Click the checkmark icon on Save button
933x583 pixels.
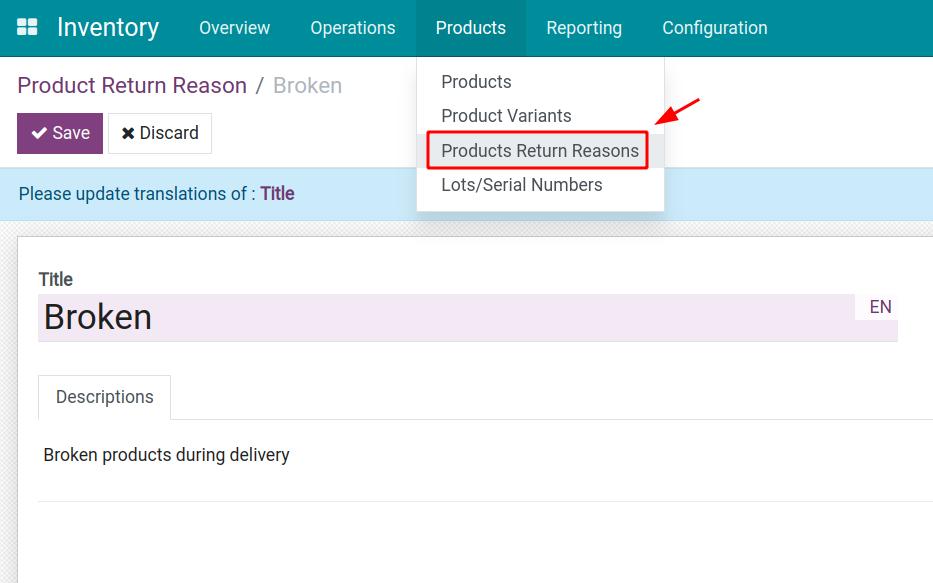[x=41, y=132]
